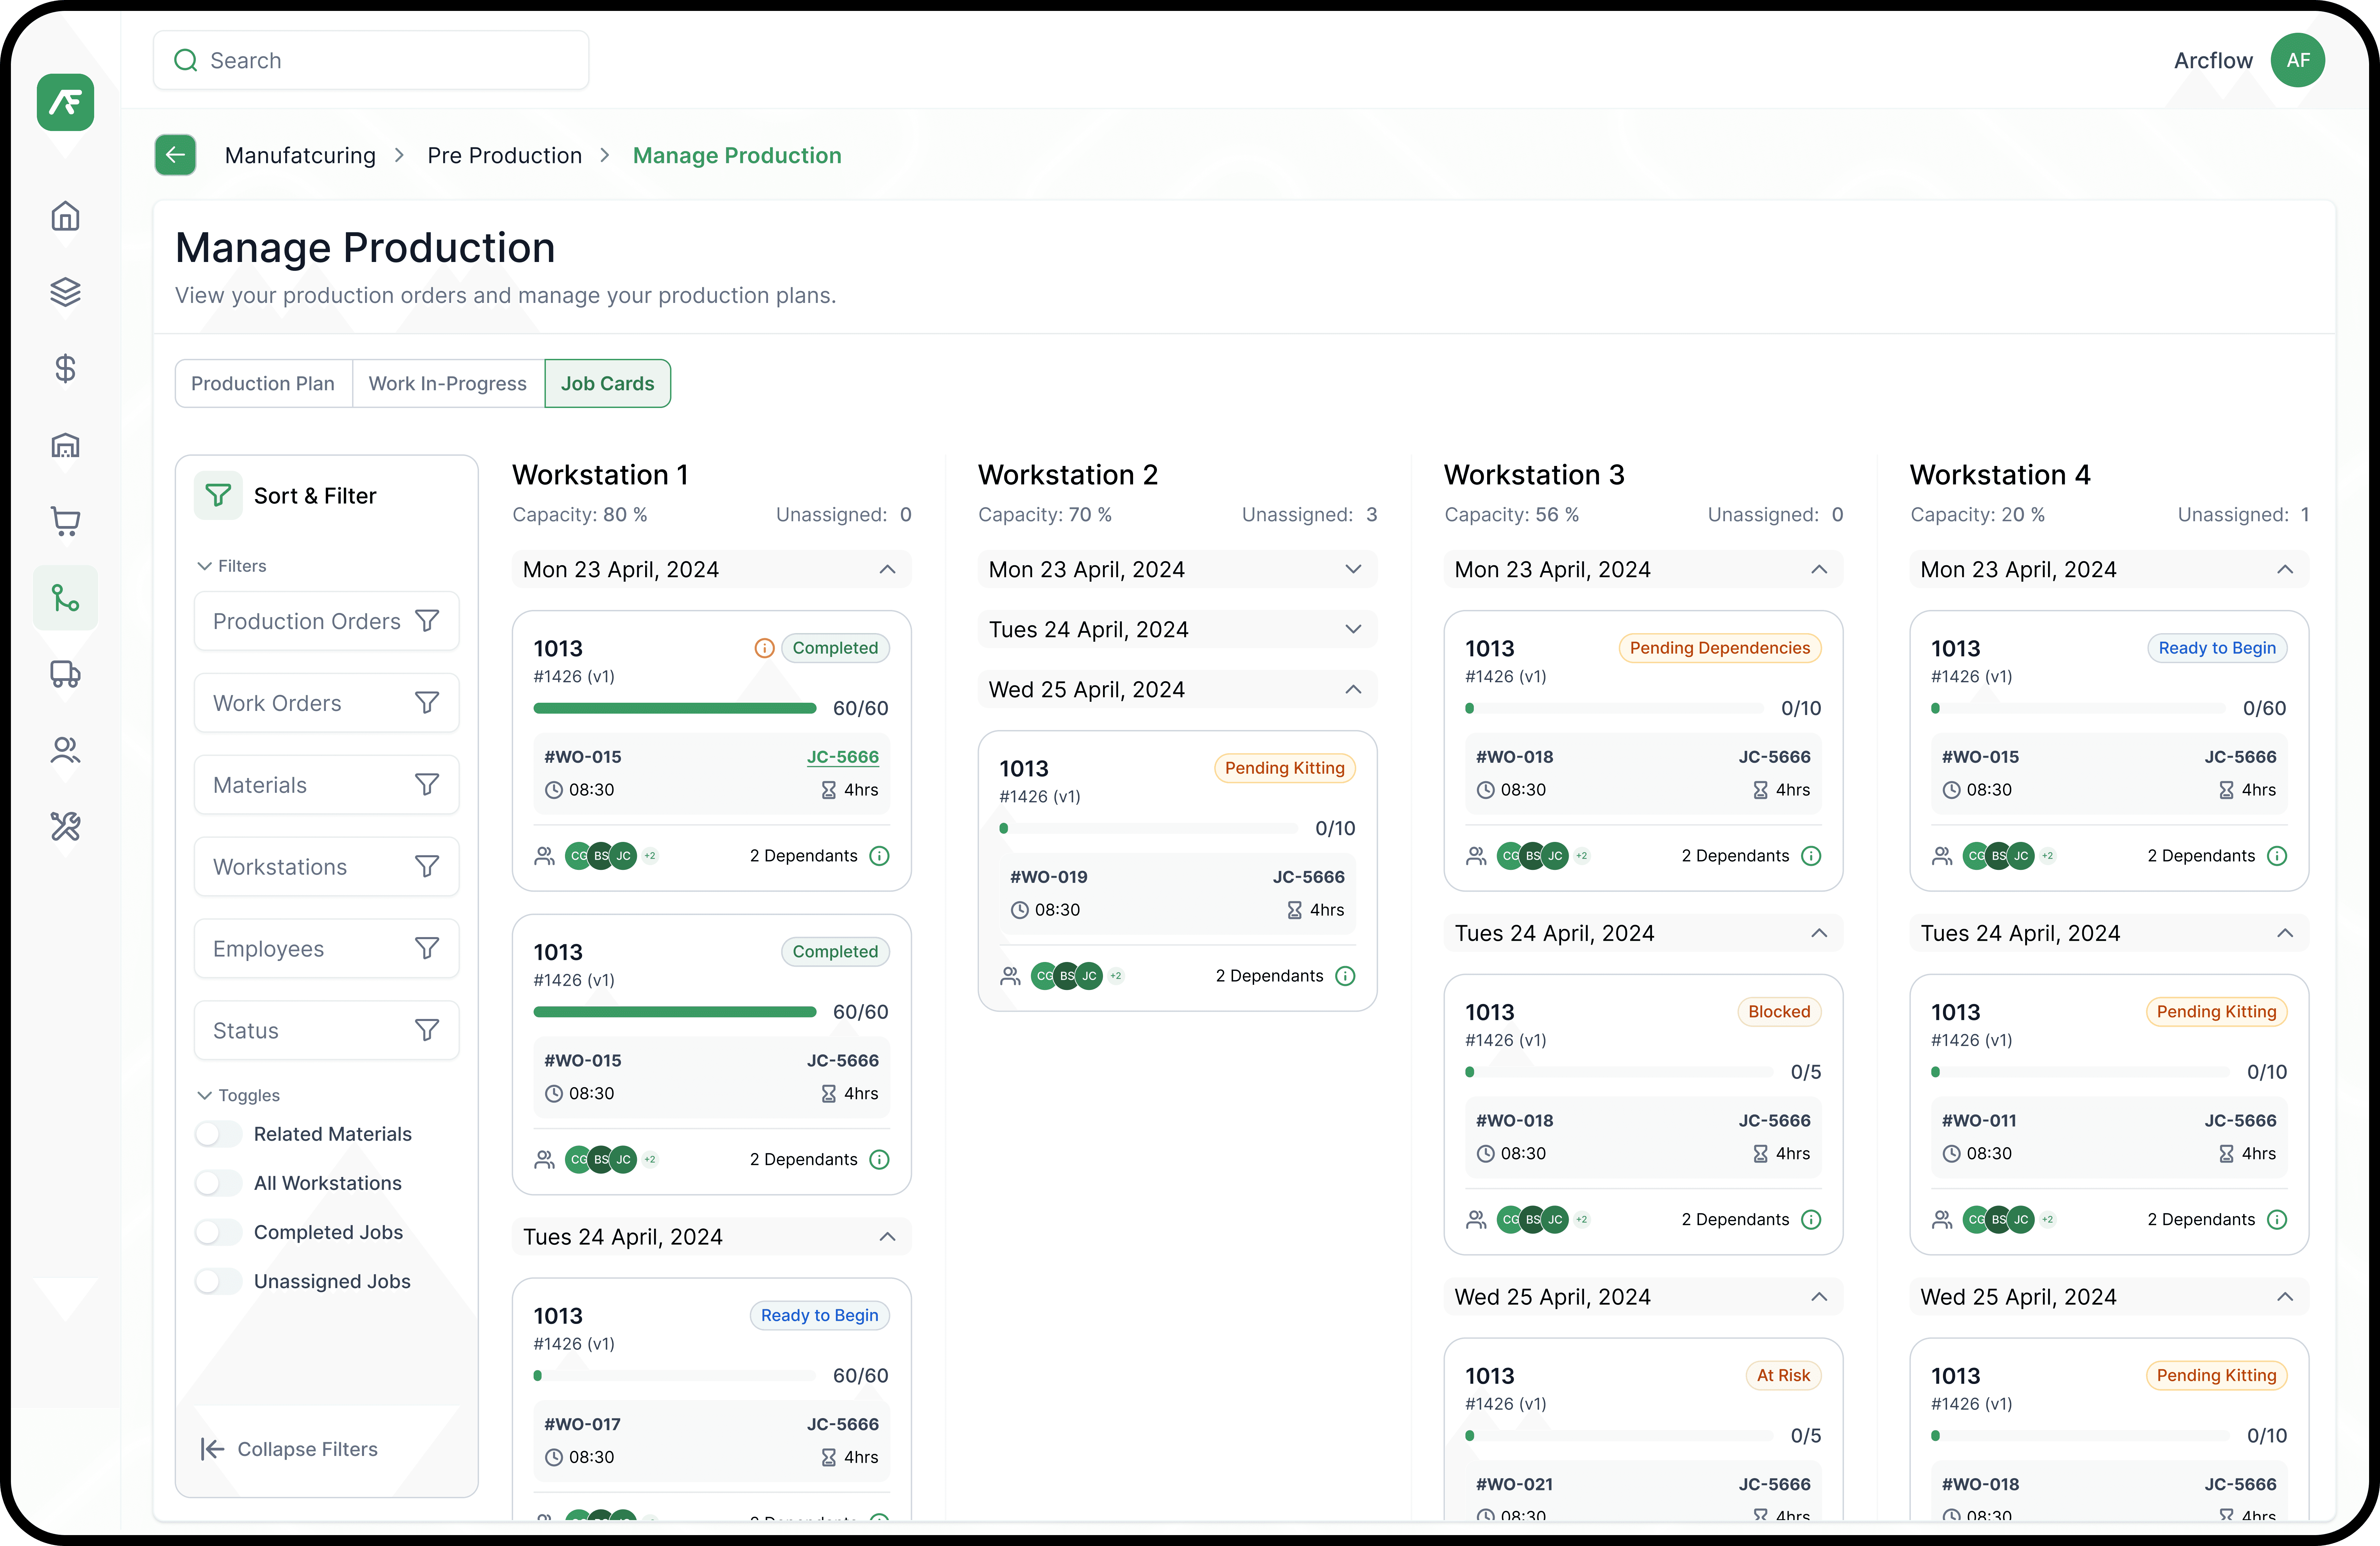Collapse Mon 23 April under Workstation 1
This screenshot has height=1546, width=2380.
[x=887, y=569]
